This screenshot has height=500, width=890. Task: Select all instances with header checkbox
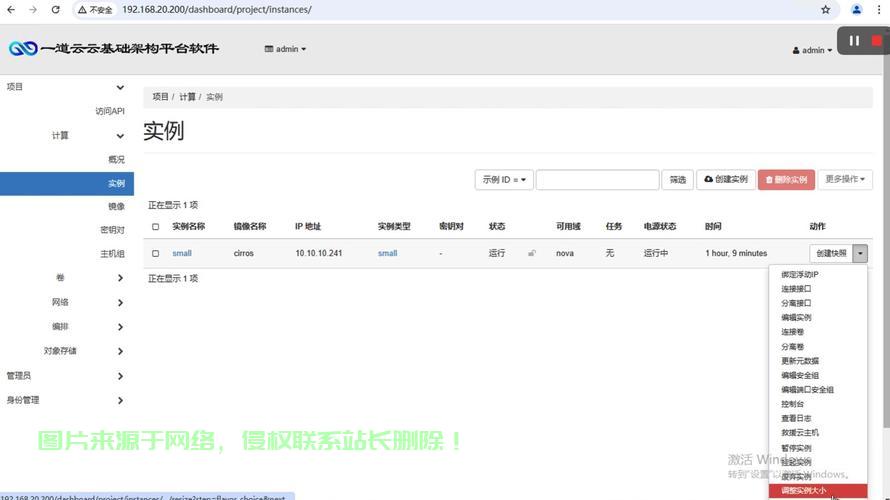pyautogui.click(x=155, y=227)
